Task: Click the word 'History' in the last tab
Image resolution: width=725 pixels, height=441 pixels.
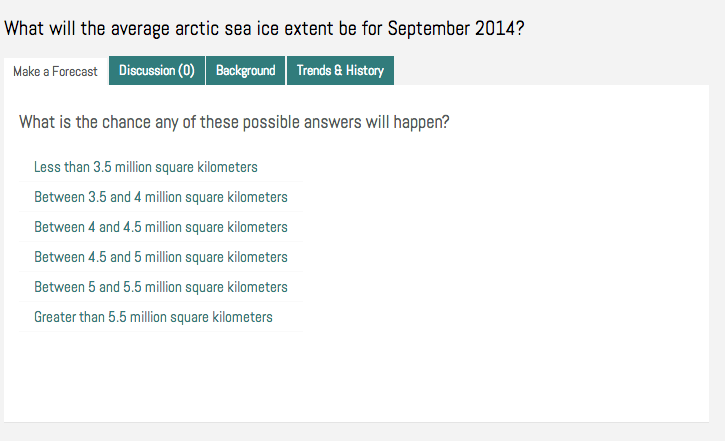Action: [365, 71]
